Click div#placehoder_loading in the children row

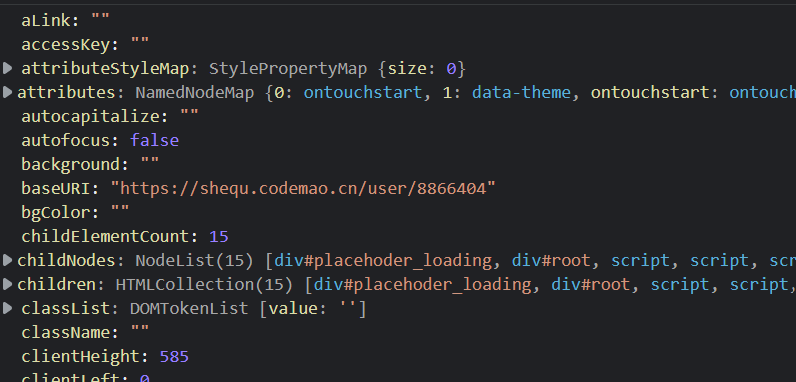(x=423, y=284)
